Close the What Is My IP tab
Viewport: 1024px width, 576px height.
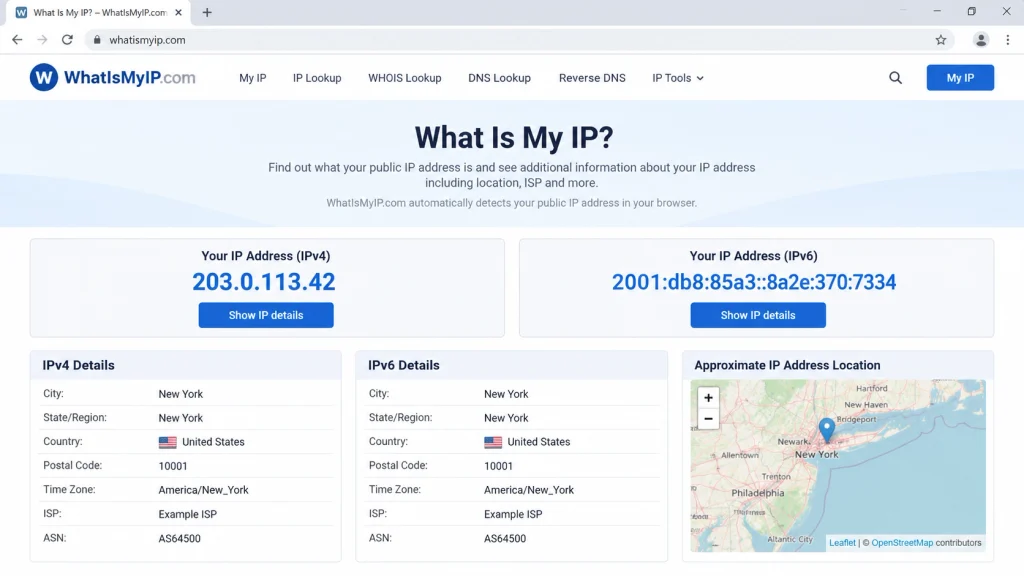click(178, 12)
